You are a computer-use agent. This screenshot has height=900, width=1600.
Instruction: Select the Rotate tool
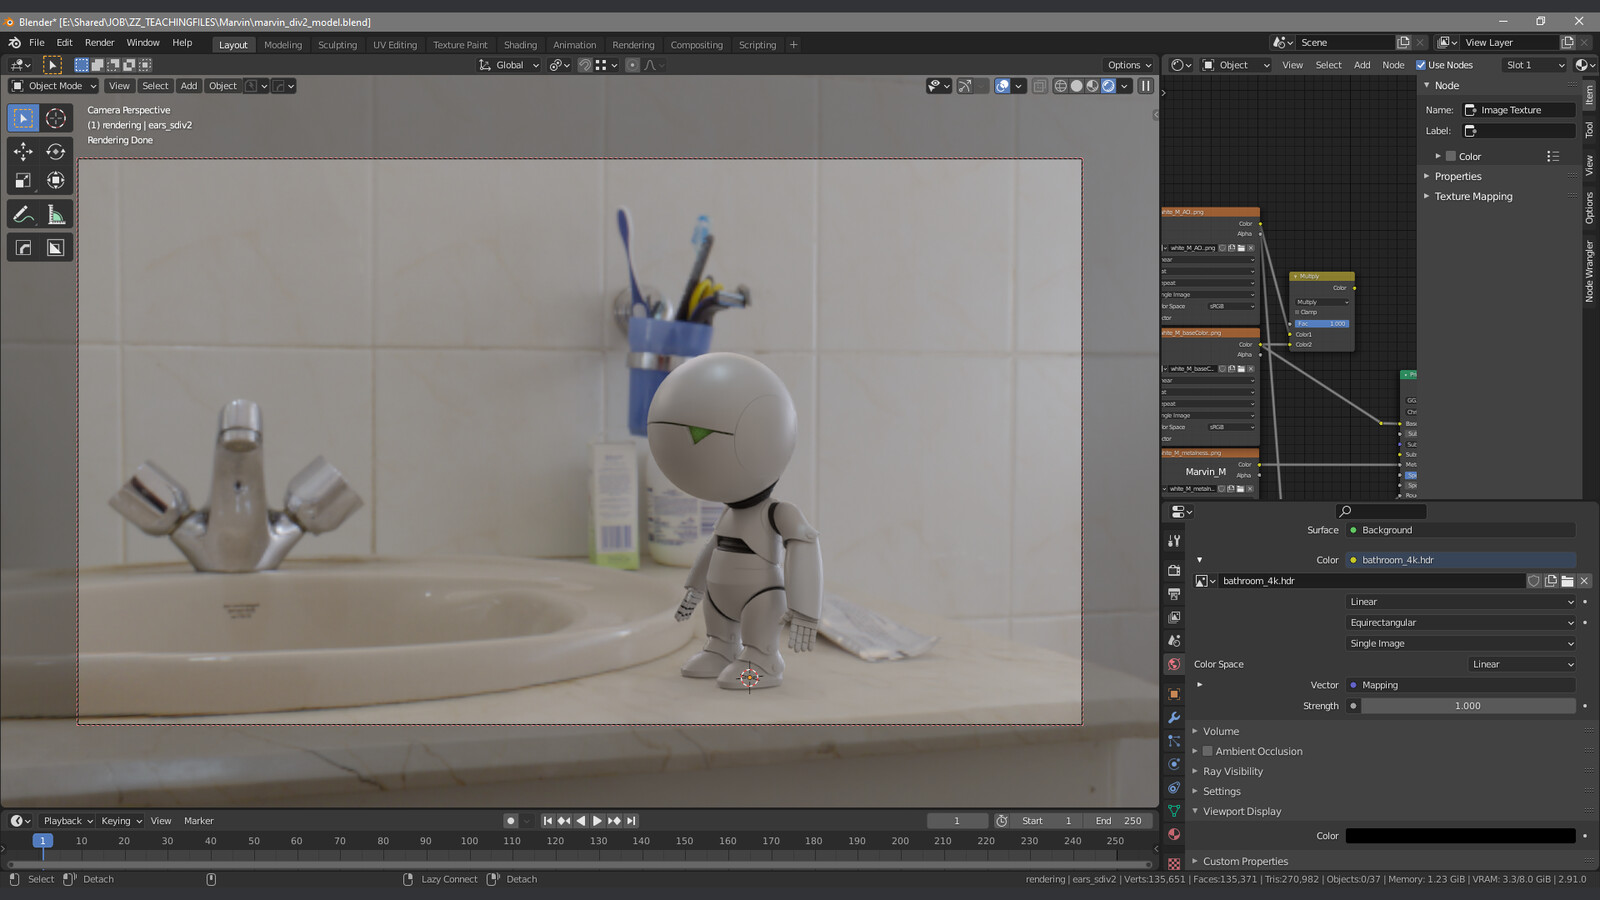[x=56, y=151]
